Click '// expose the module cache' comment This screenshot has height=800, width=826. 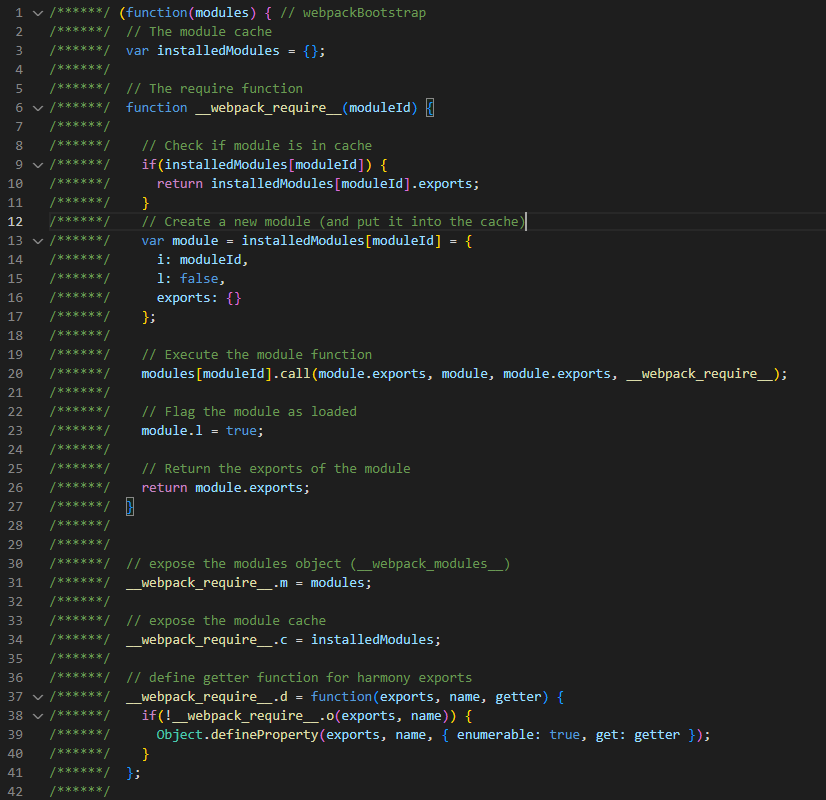(226, 621)
